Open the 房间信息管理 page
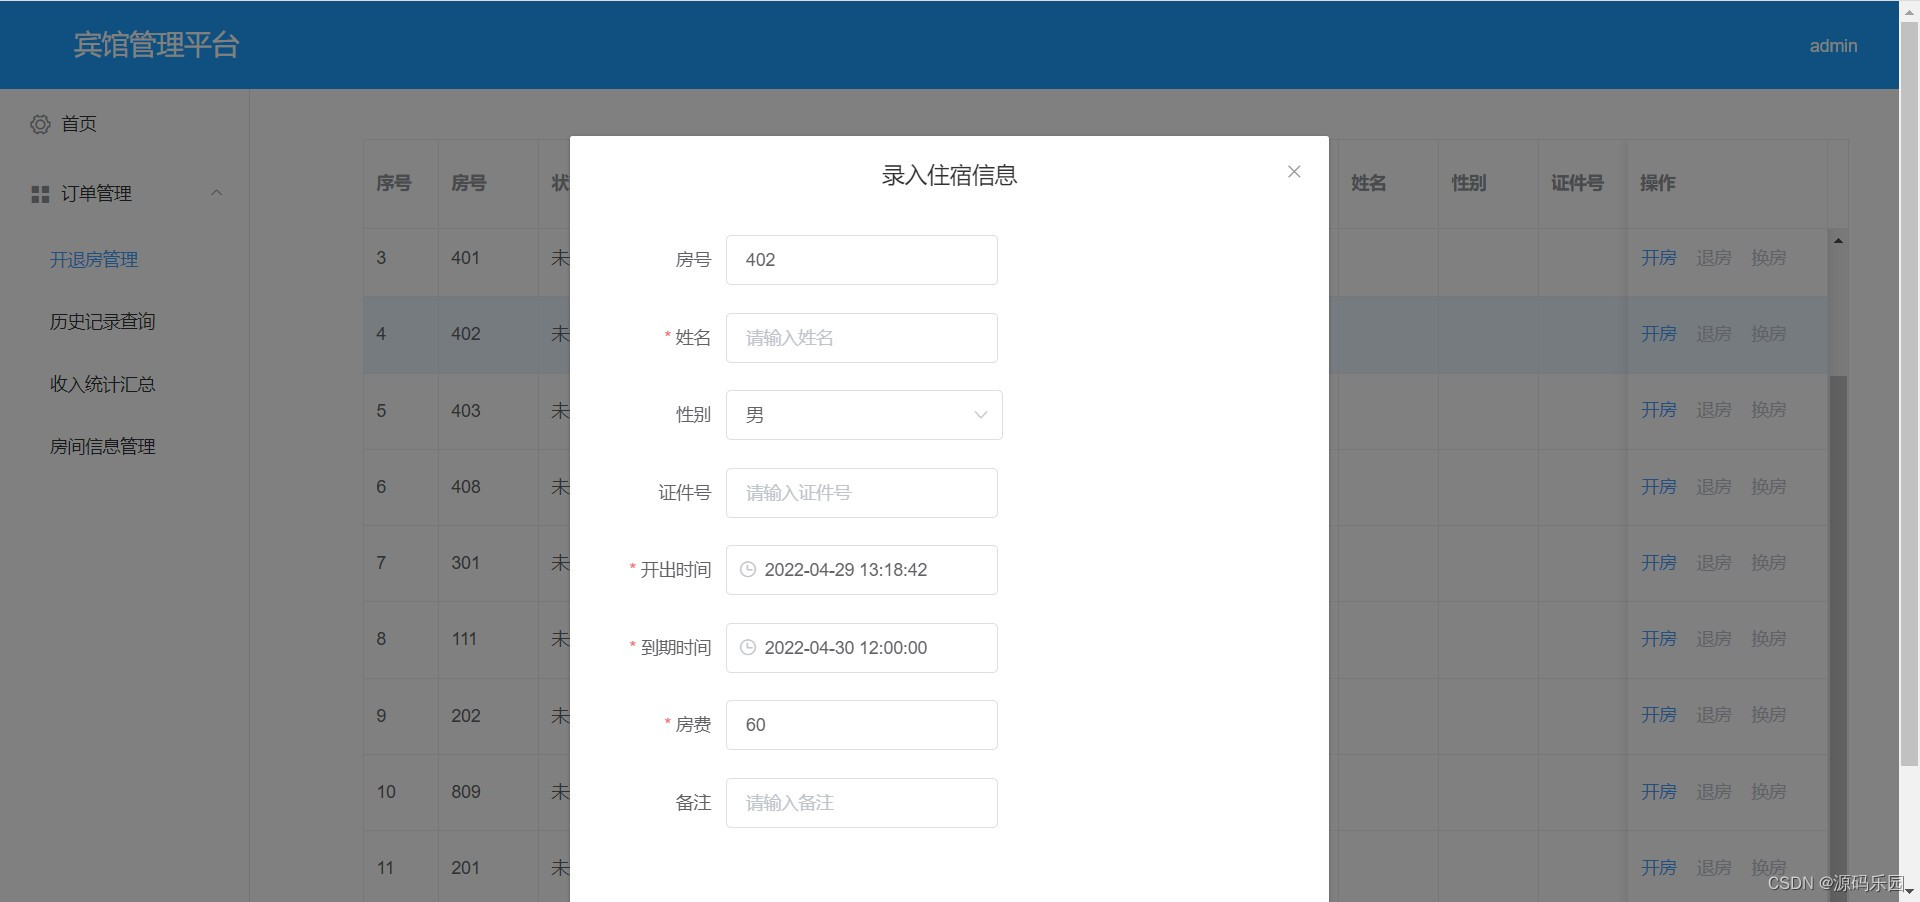Screen dimensions: 1920x902 click(x=103, y=446)
